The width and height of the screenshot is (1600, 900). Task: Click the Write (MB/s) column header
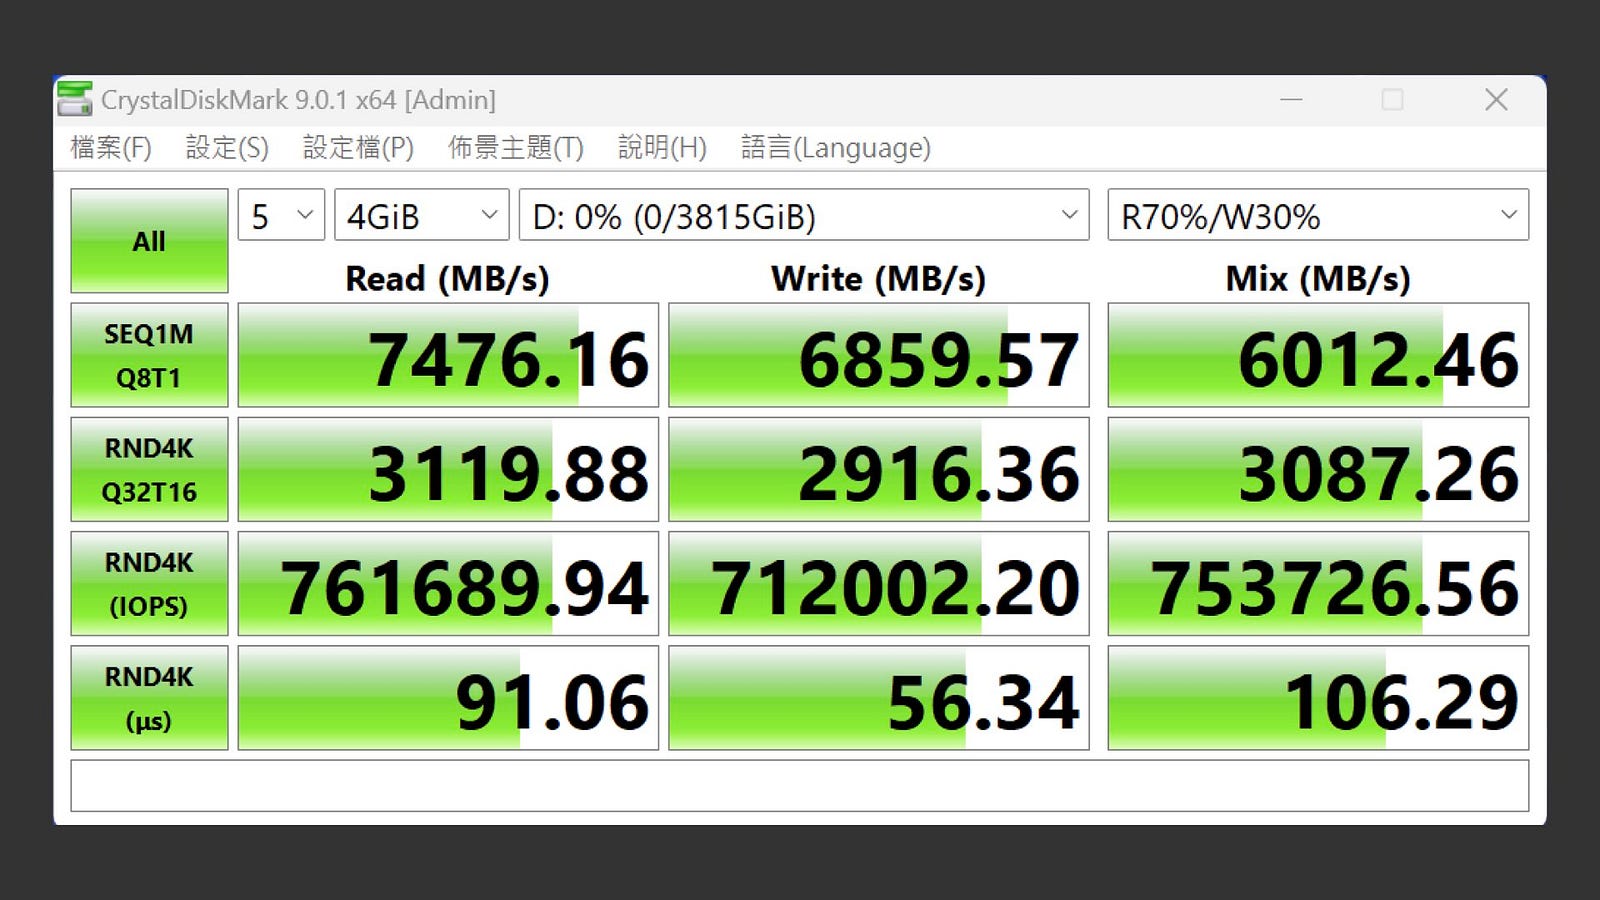878,278
